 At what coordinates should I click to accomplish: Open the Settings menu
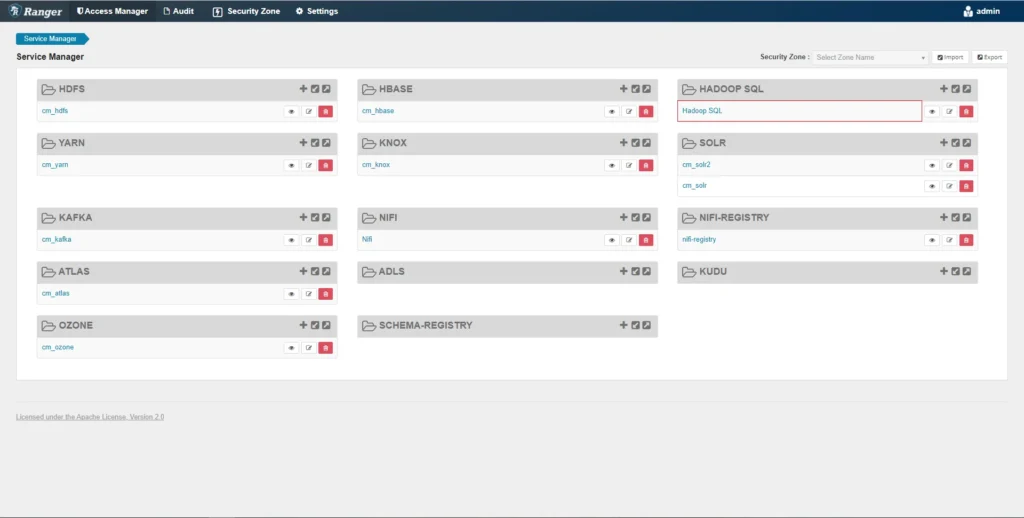point(317,11)
